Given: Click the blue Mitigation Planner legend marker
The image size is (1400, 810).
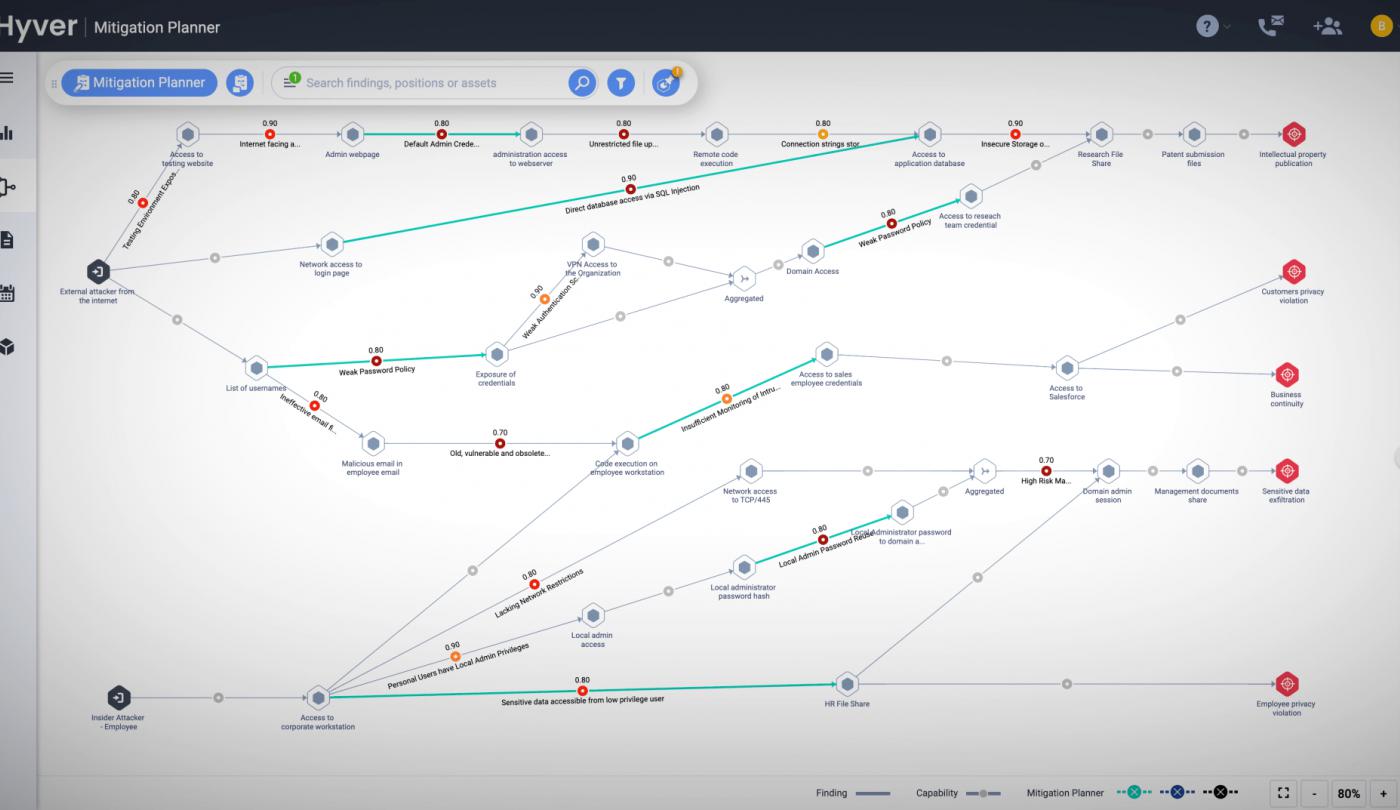Looking at the screenshot, I should [1176, 793].
